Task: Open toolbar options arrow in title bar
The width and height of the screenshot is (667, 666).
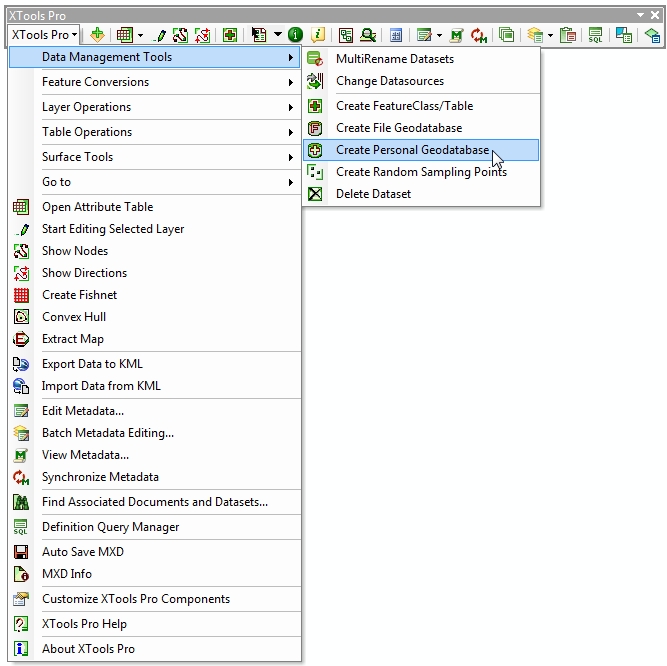Action: (x=640, y=15)
